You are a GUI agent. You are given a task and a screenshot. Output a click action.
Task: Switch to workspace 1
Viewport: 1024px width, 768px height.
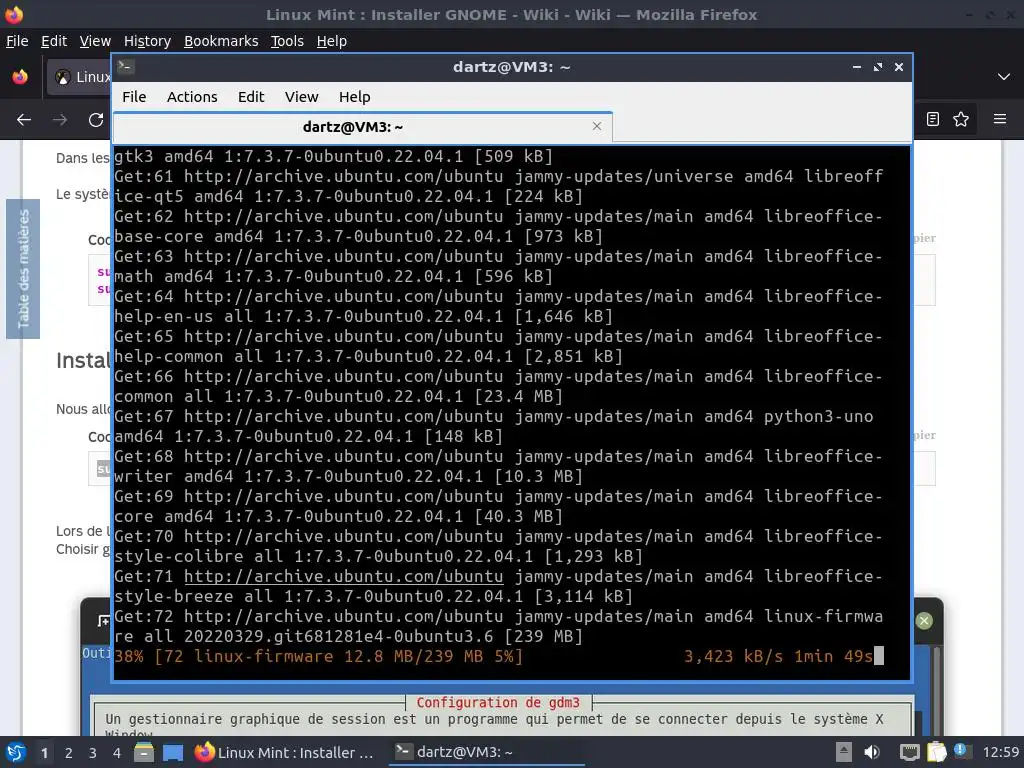(x=44, y=753)
